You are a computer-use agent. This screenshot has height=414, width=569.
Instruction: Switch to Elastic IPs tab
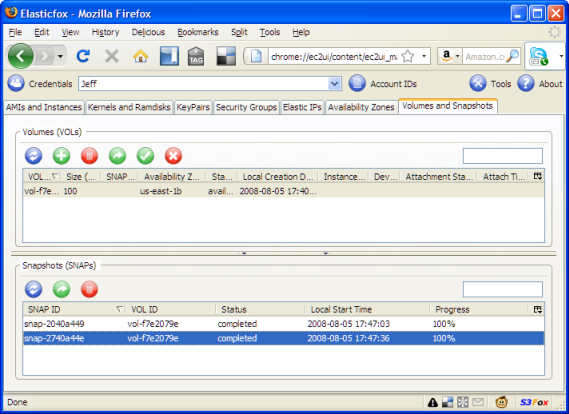[302, 107]
